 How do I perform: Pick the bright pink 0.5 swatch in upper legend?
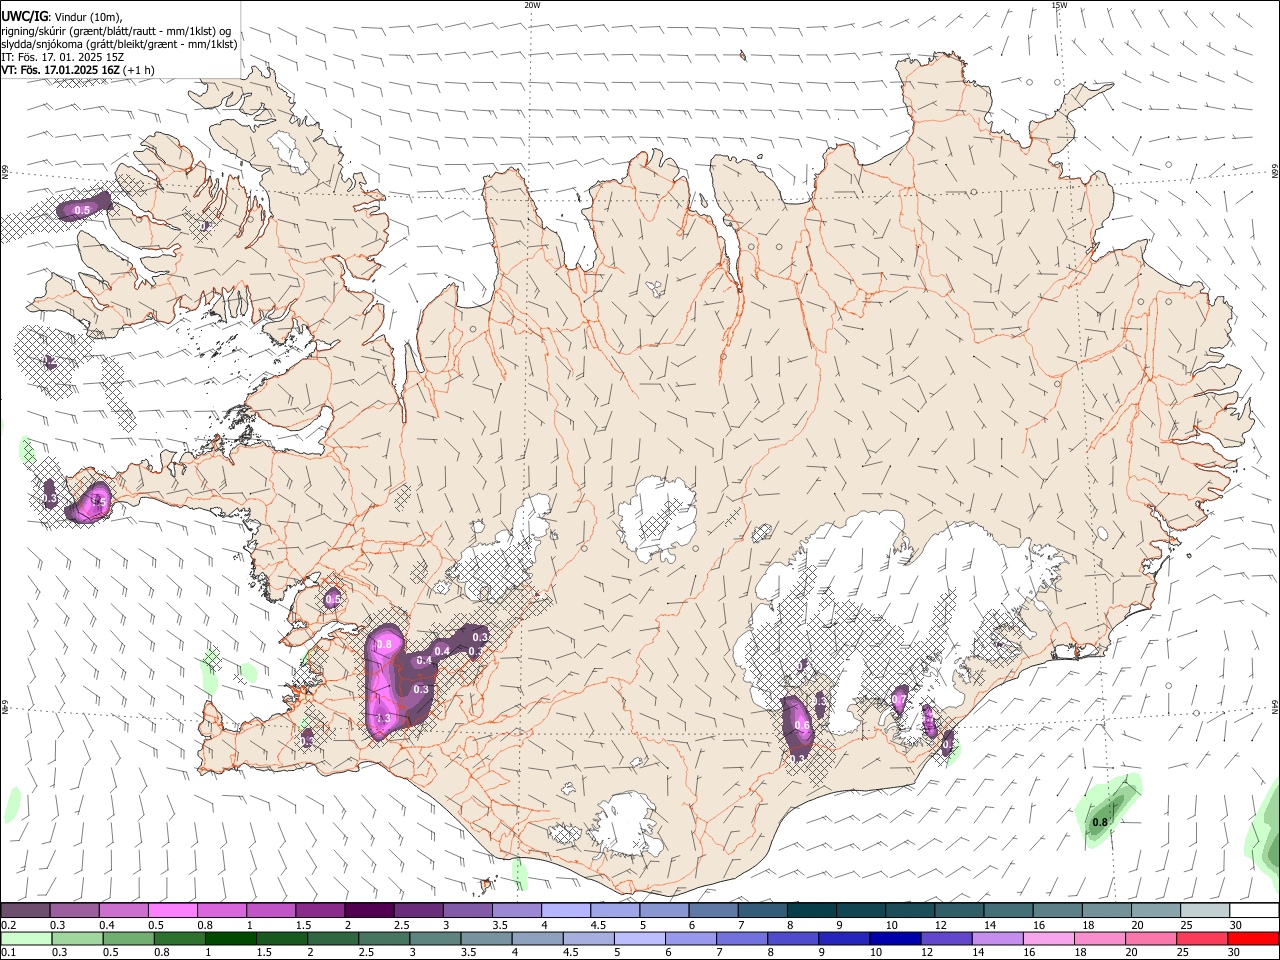(172, 911)
